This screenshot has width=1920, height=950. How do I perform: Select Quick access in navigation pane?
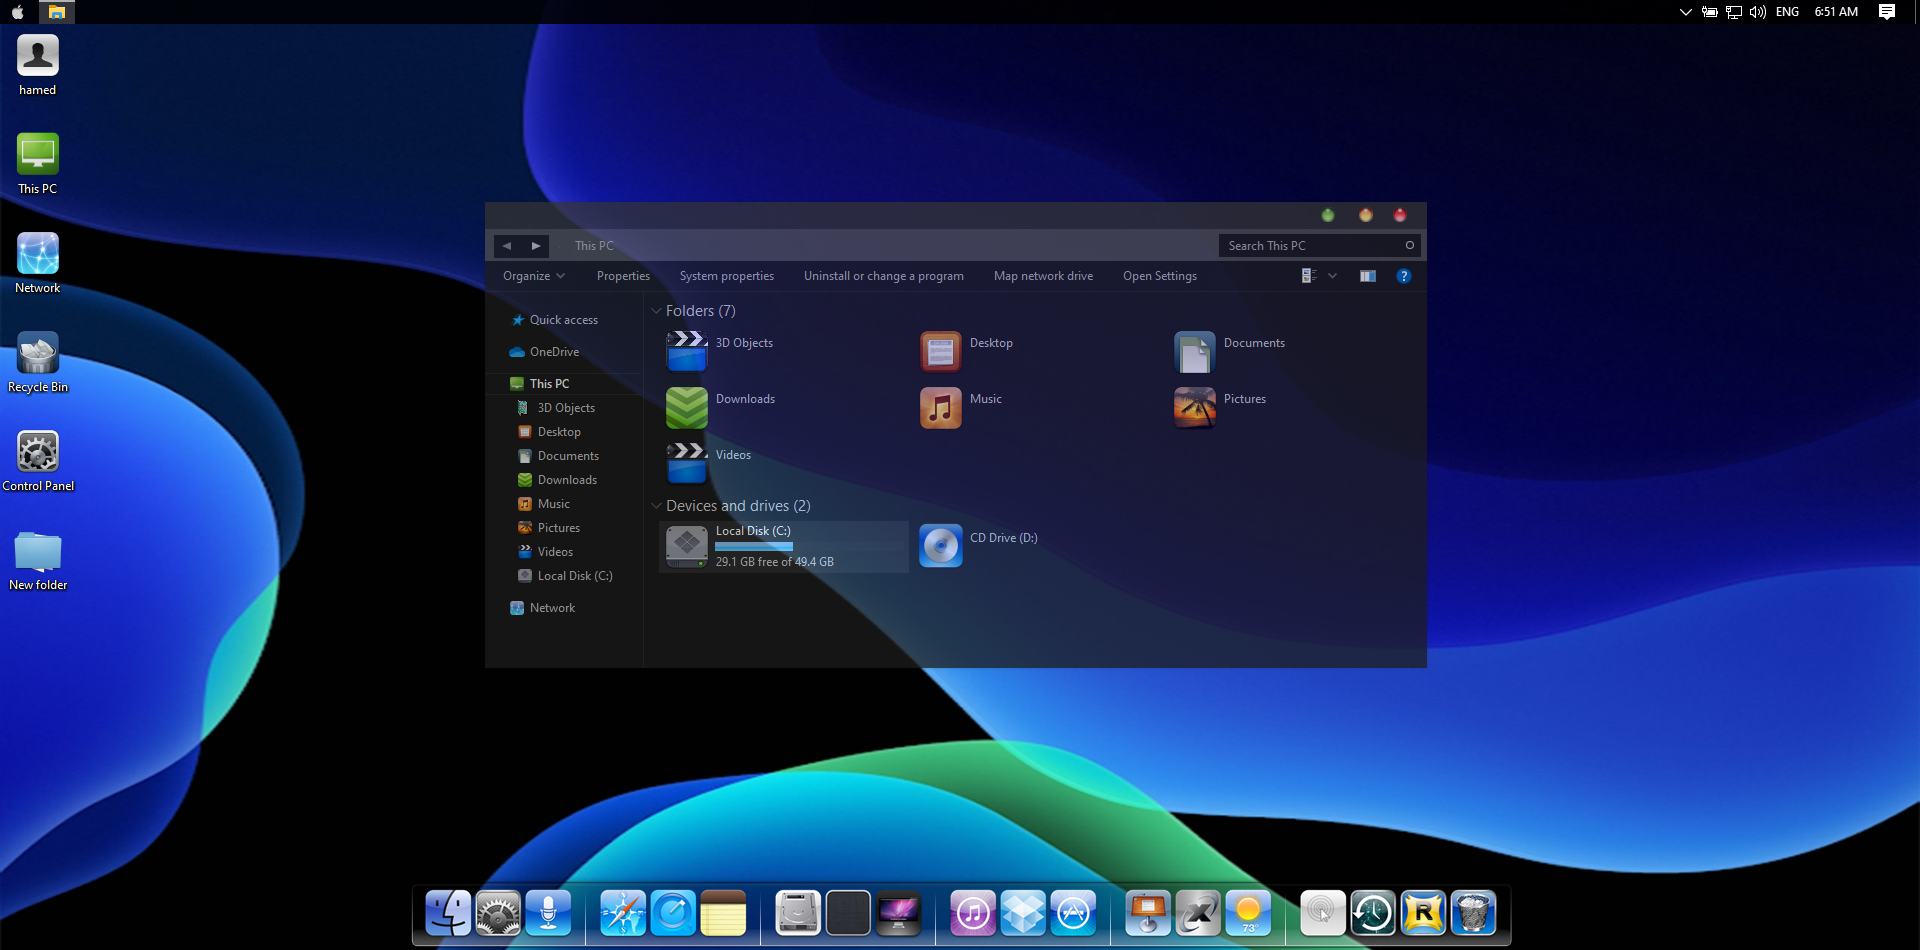[563, 320]
